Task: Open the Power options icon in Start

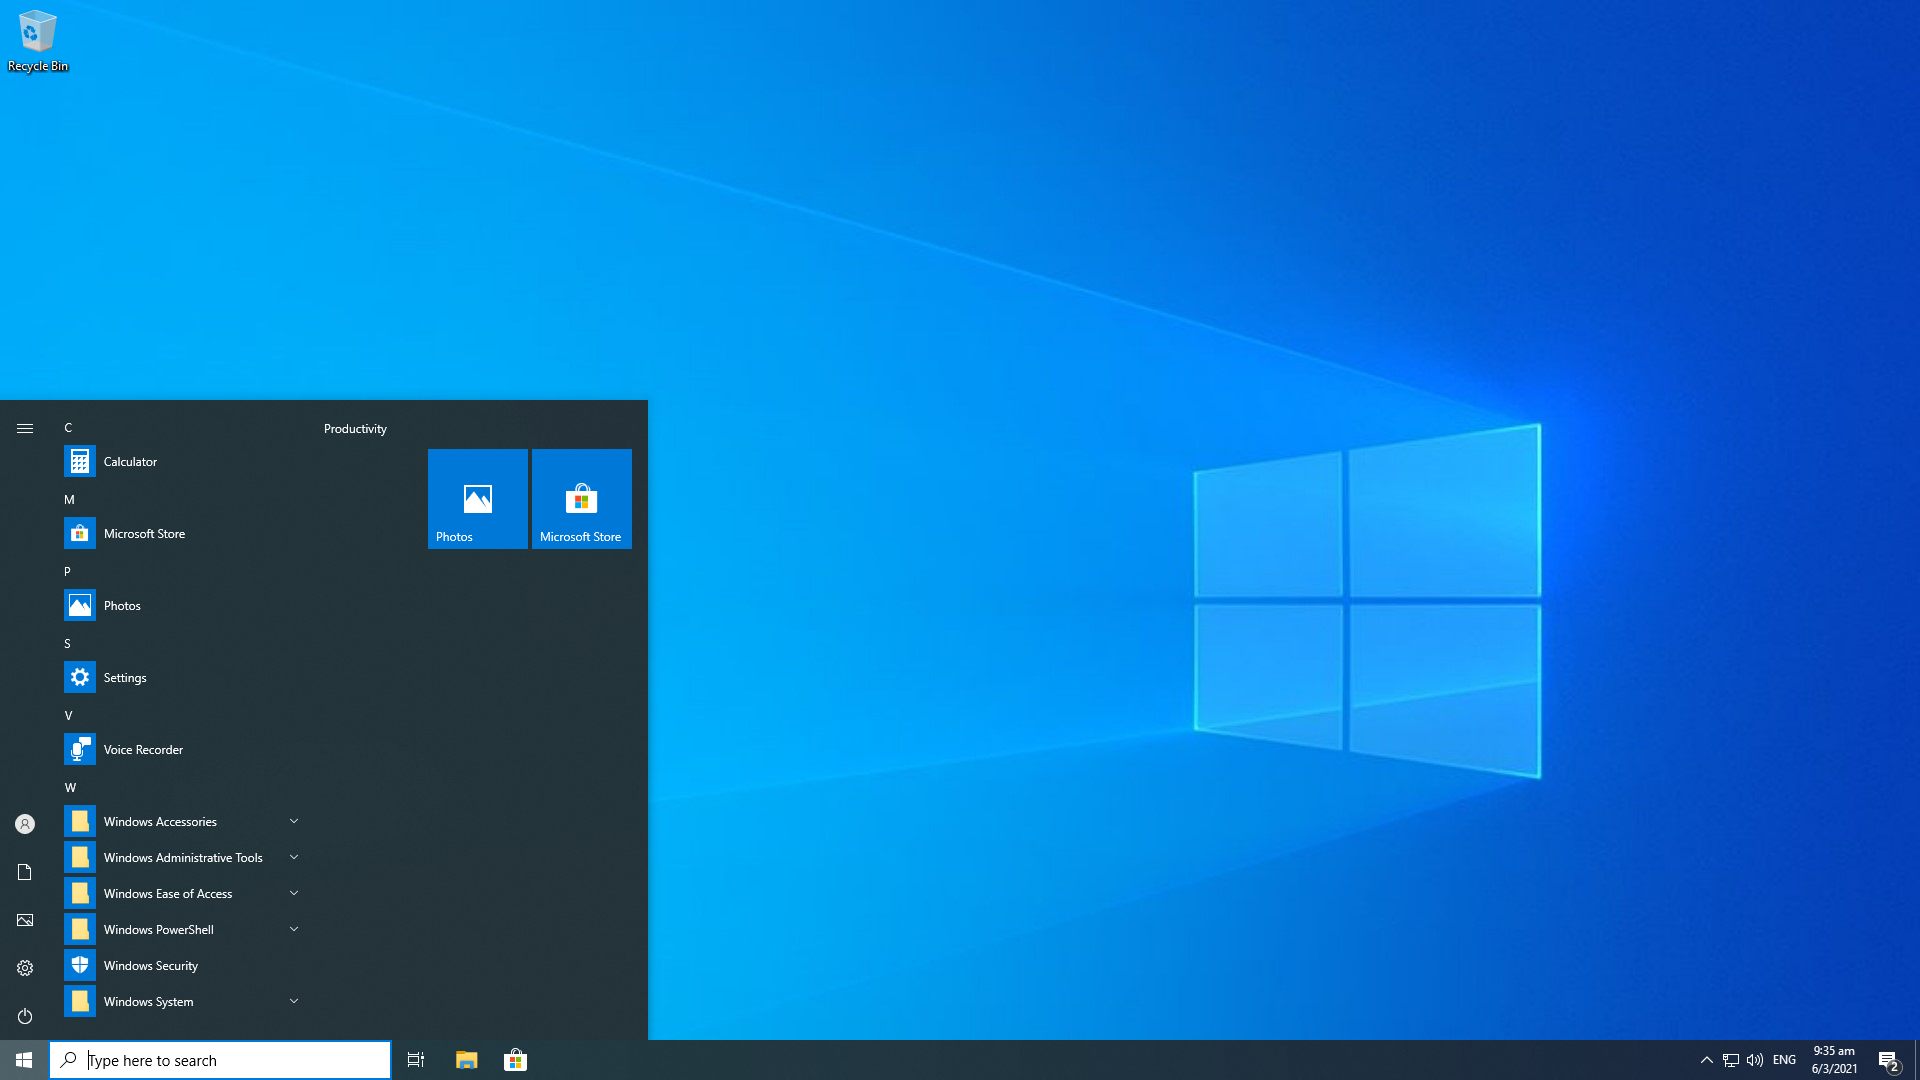Action: (x=25, y=1016)
